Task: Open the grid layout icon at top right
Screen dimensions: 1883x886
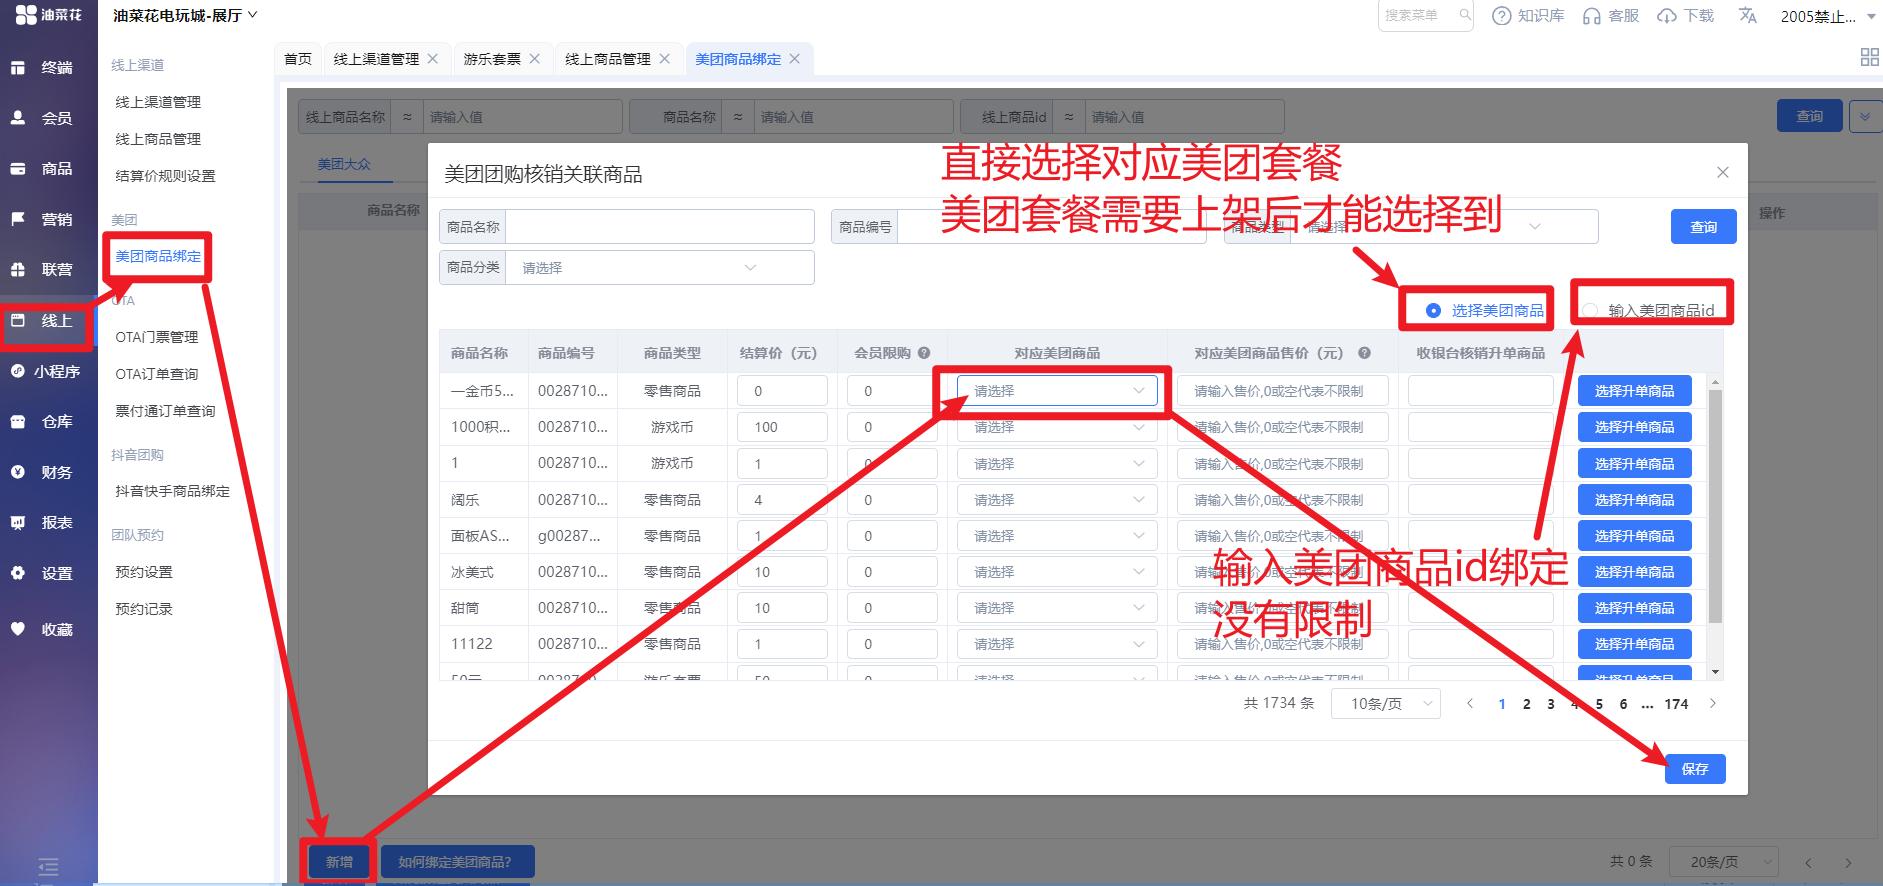Action: [1869, 57]
